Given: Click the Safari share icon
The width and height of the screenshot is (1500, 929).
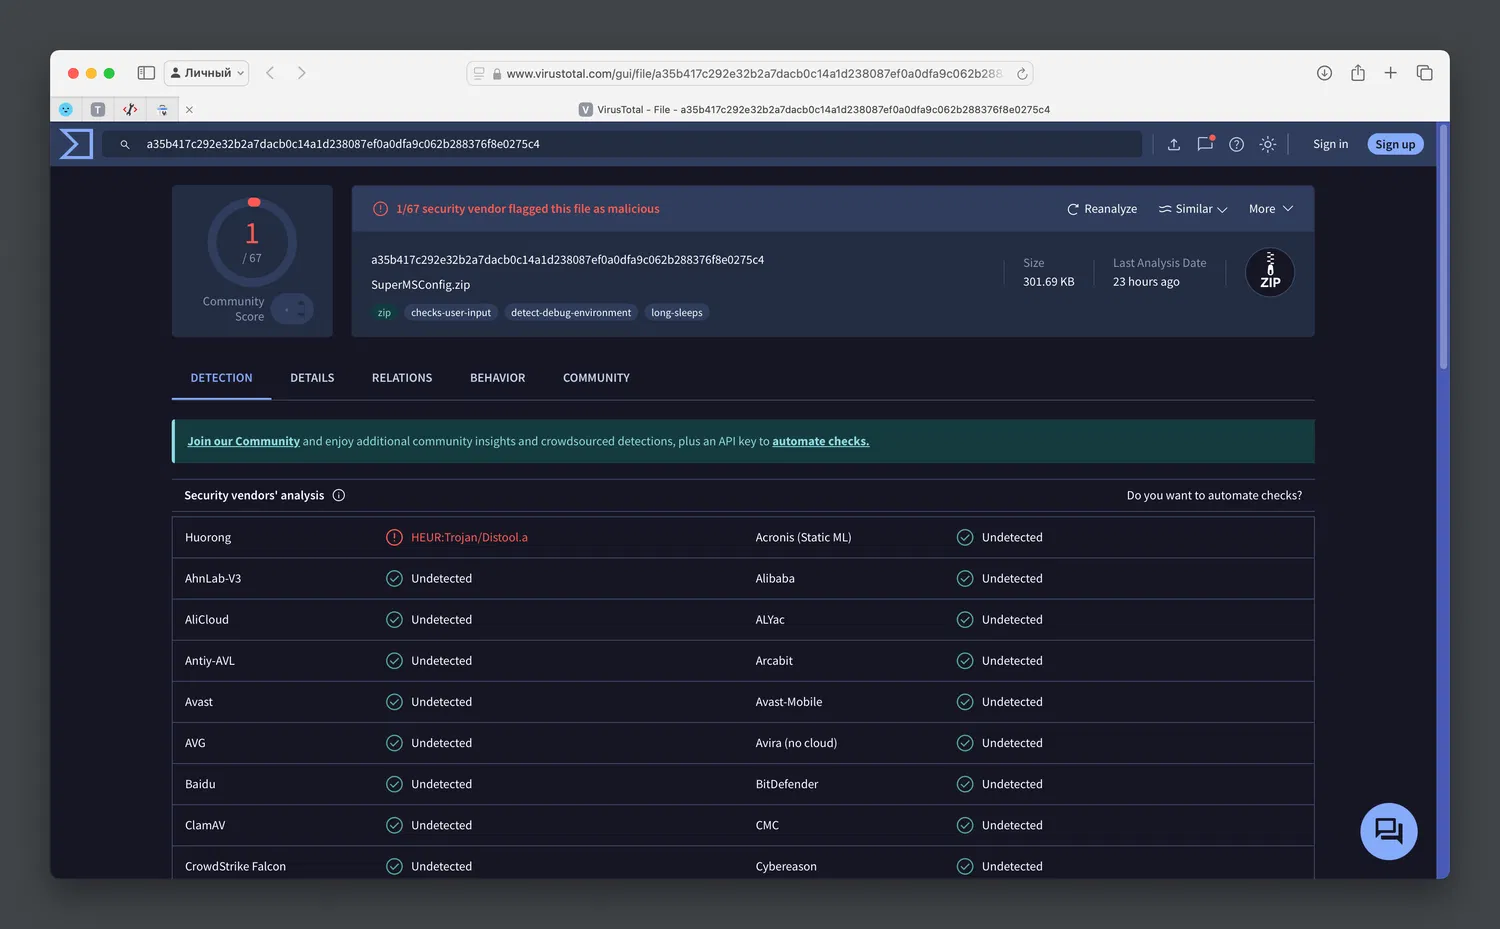Looking at the screenshot, I should 1357,73.
